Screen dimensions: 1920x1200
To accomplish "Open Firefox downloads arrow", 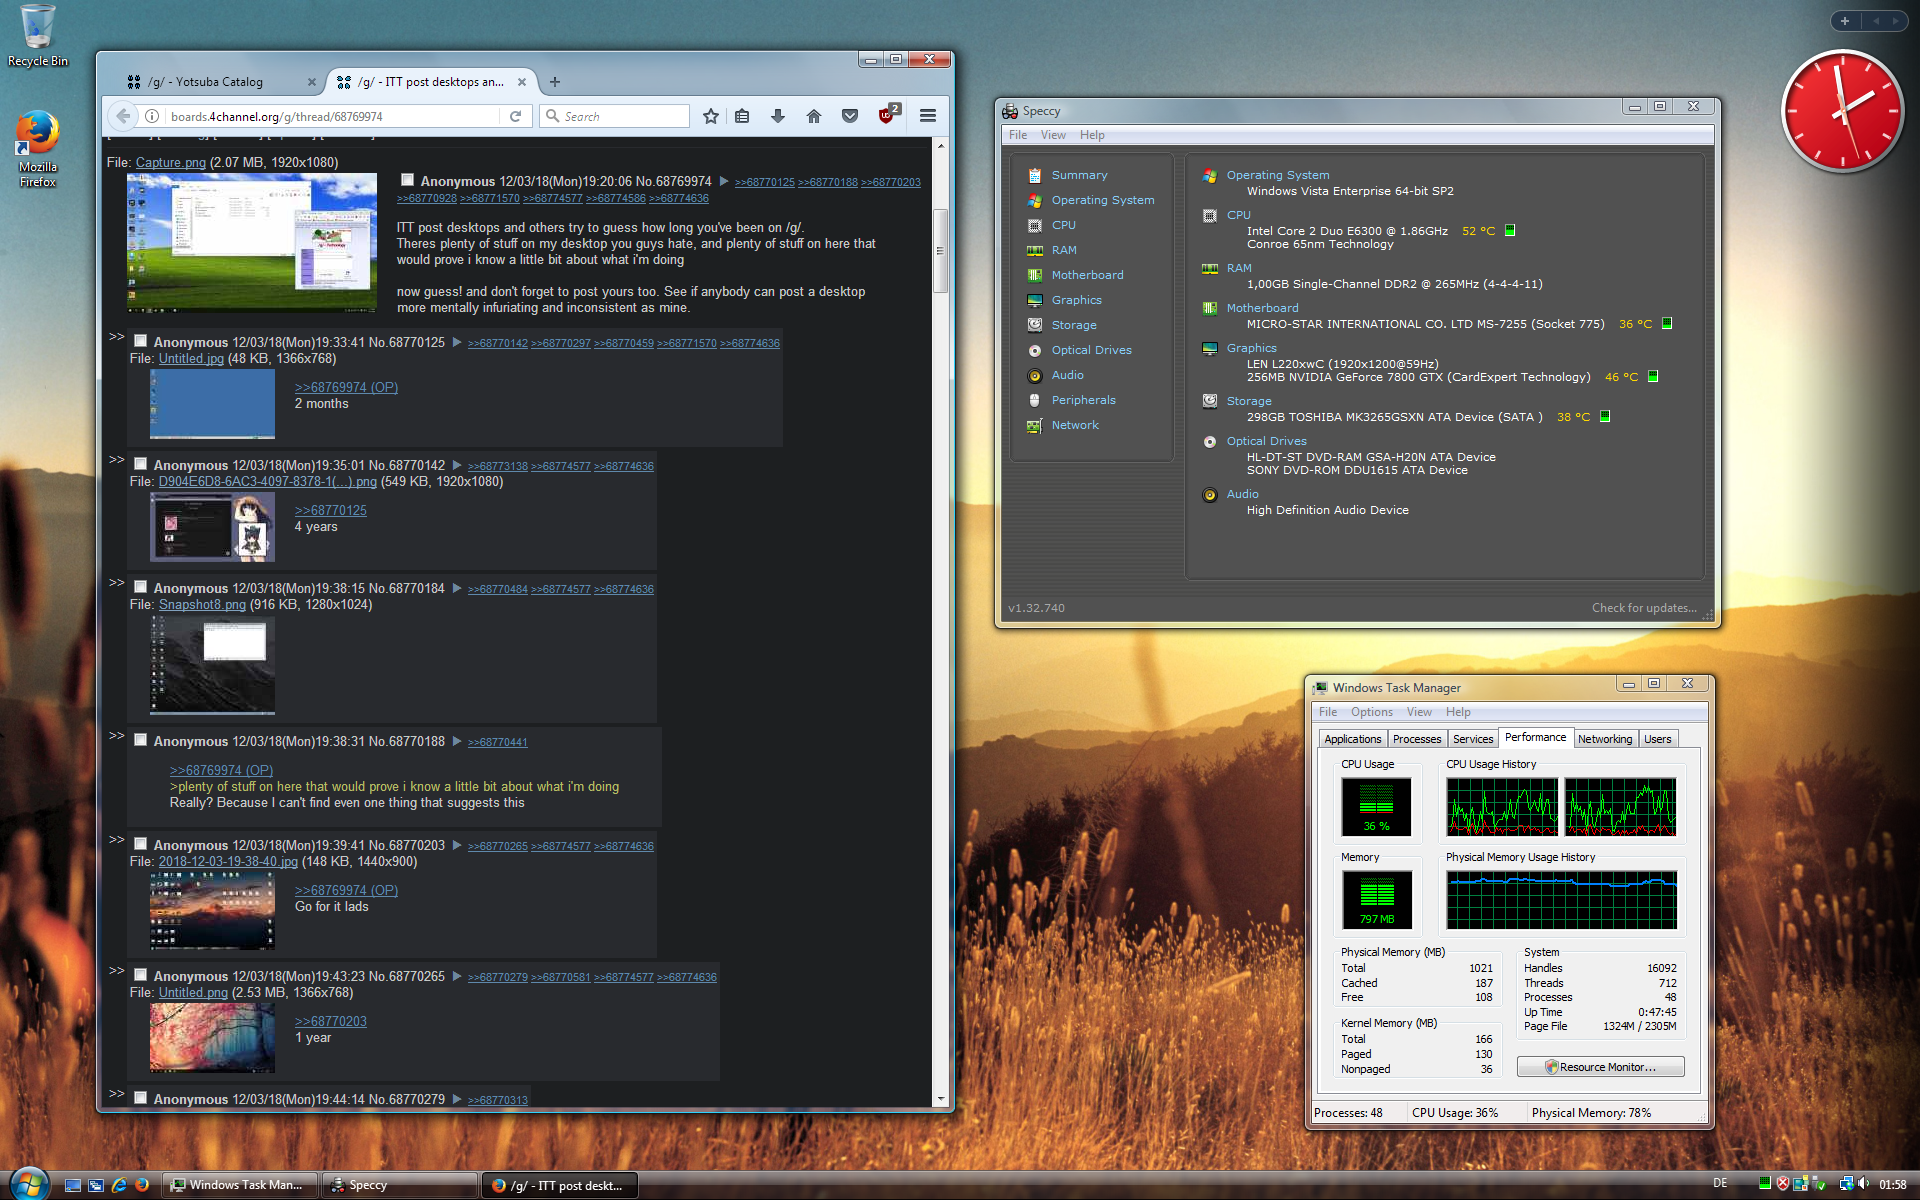I will 778,116.
